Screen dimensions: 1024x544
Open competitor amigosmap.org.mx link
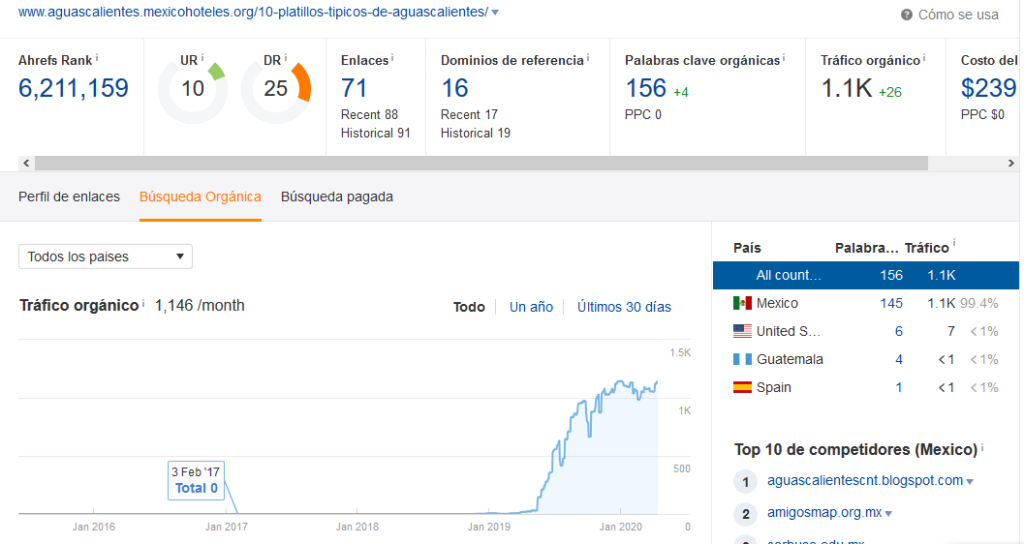tap(824, 513)
